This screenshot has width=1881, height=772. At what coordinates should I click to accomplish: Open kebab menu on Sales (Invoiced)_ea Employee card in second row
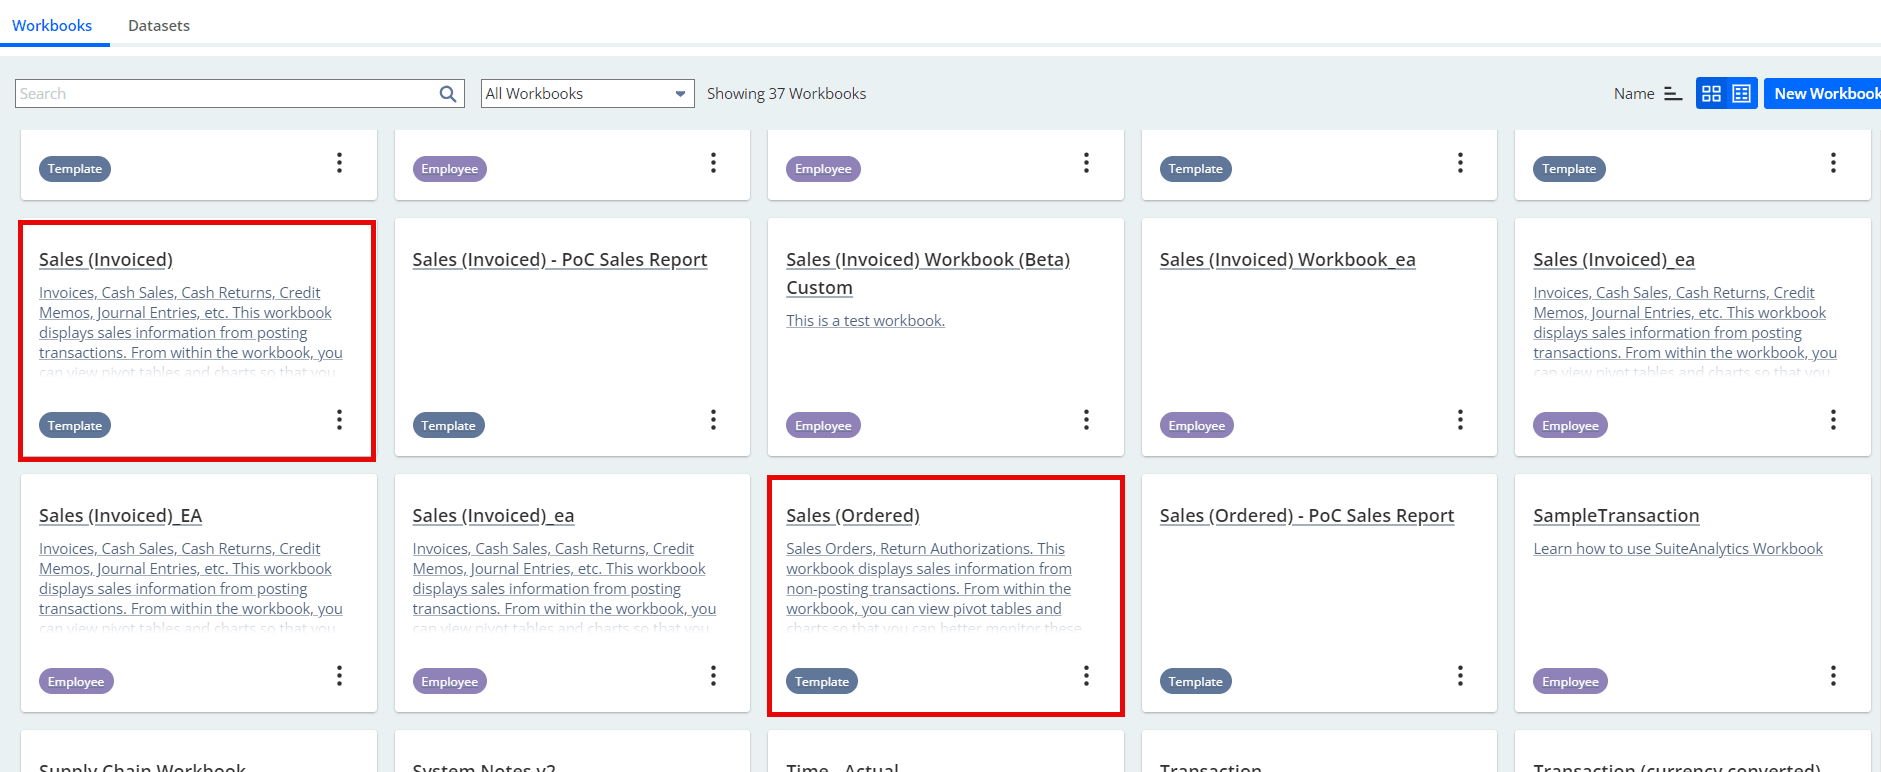click(x=1833, y=419)
